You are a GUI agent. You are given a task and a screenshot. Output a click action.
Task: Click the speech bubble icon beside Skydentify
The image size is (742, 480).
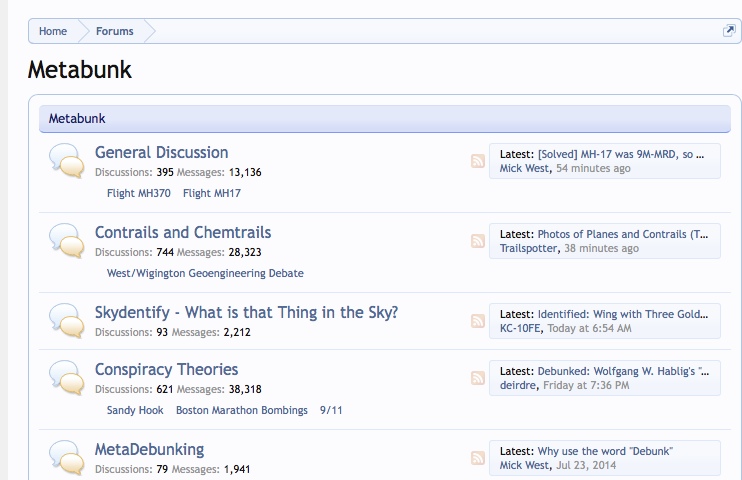coord(67,321)
